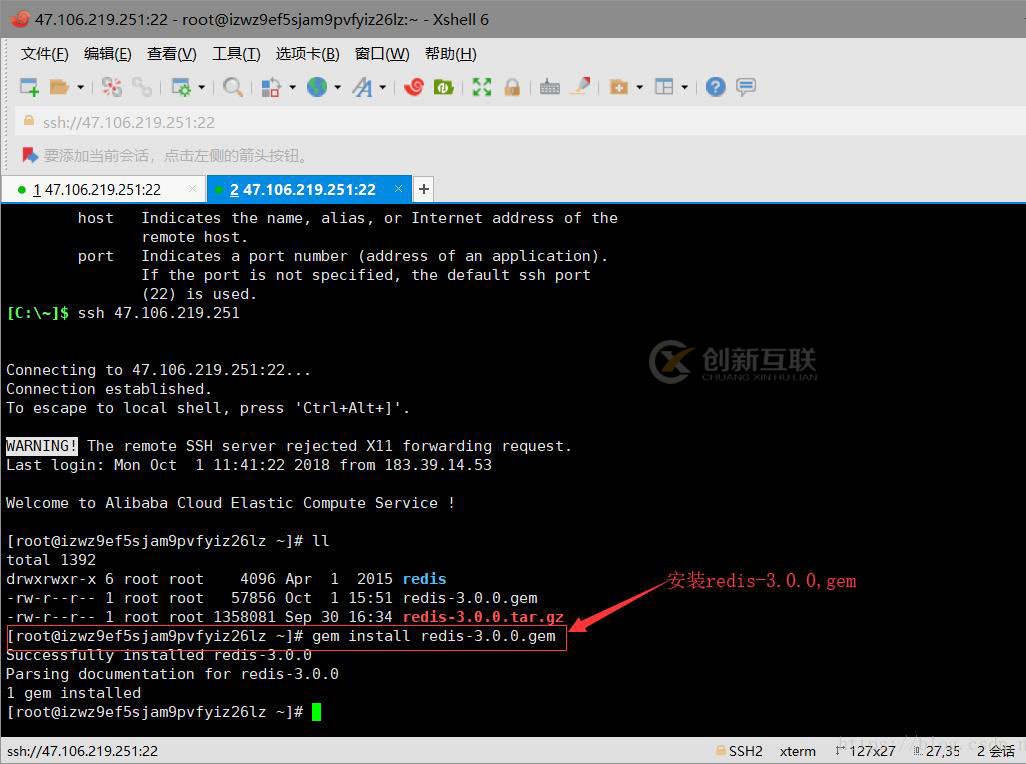Toggle full screen mode icon

coord(482,87)
